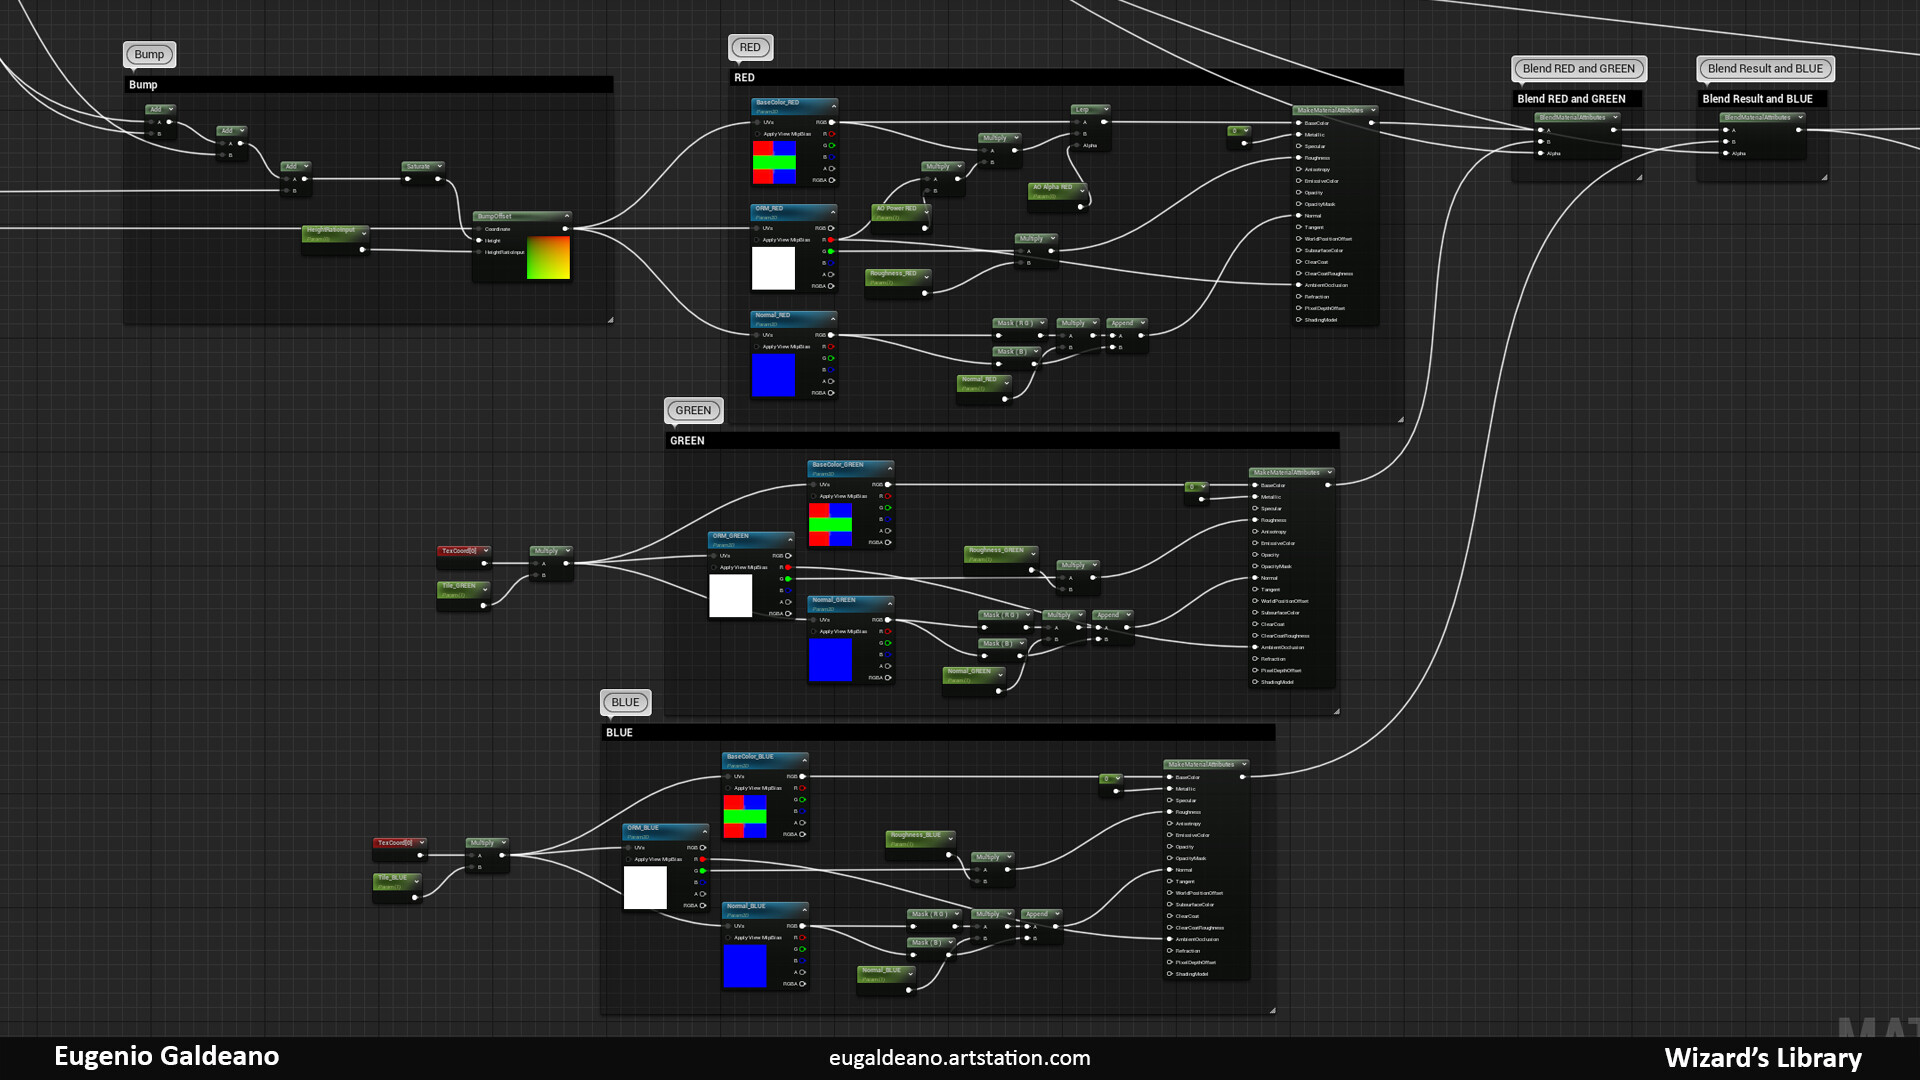Expand the Saturate node chevron
The image size is (1920, 1080).
[x=439, y=166]
